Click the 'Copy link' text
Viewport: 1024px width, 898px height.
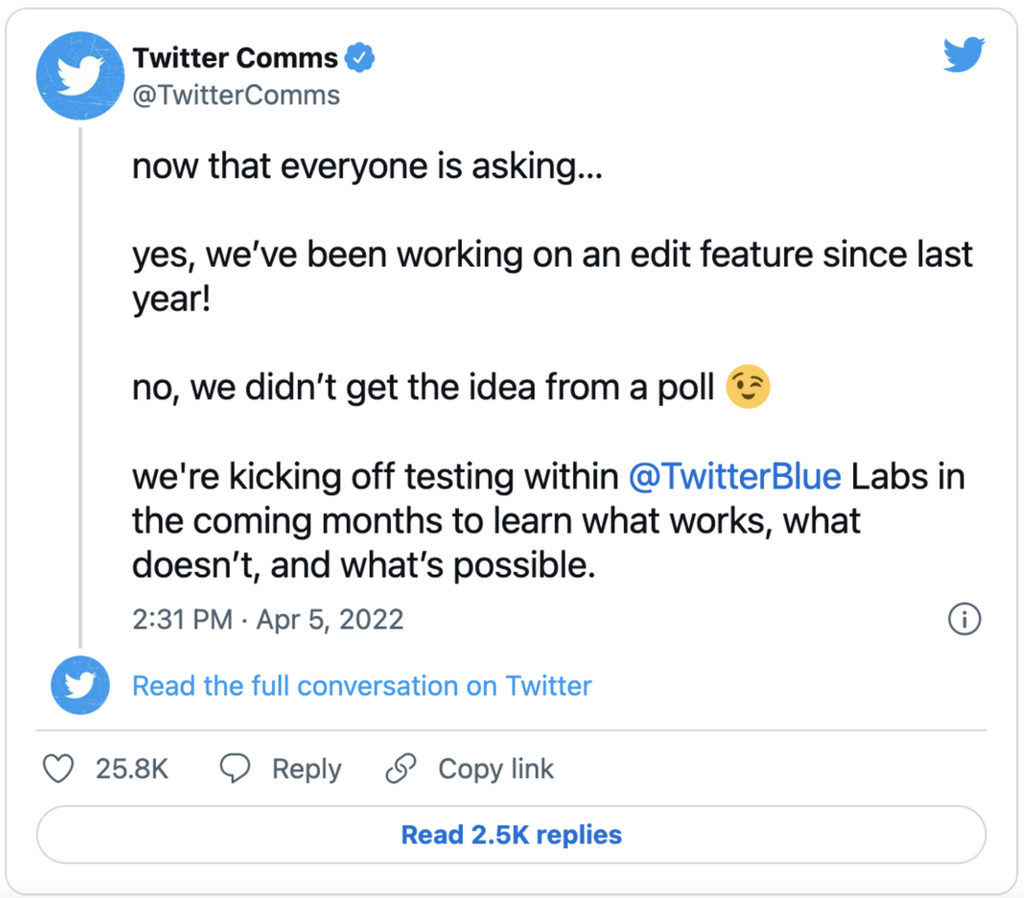point(496,769)
